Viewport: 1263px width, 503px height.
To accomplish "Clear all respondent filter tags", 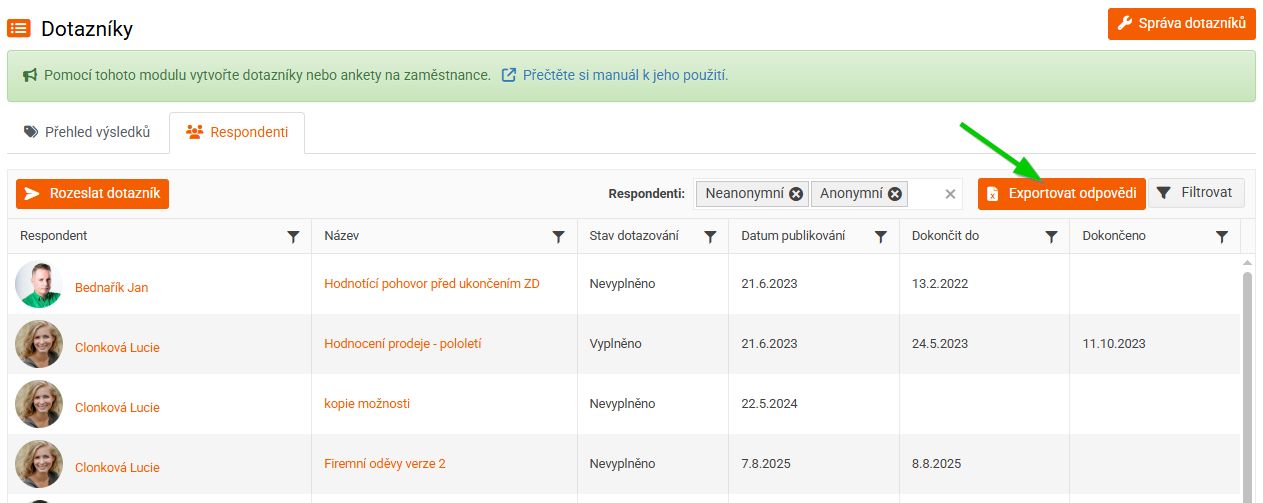I will [951, 194].
